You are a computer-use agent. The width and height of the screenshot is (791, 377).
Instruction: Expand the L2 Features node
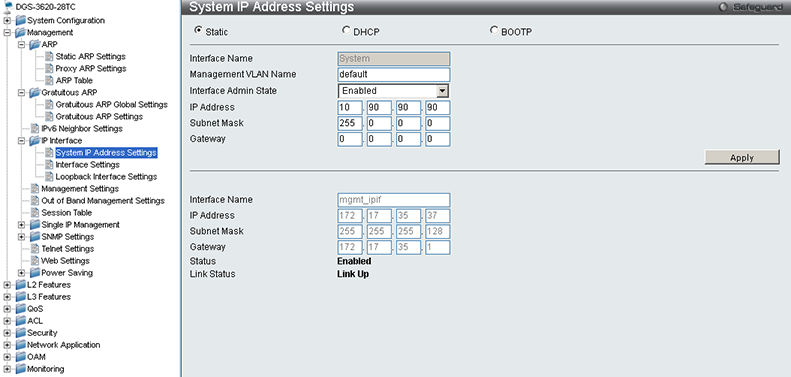click(x=7, y=285)
